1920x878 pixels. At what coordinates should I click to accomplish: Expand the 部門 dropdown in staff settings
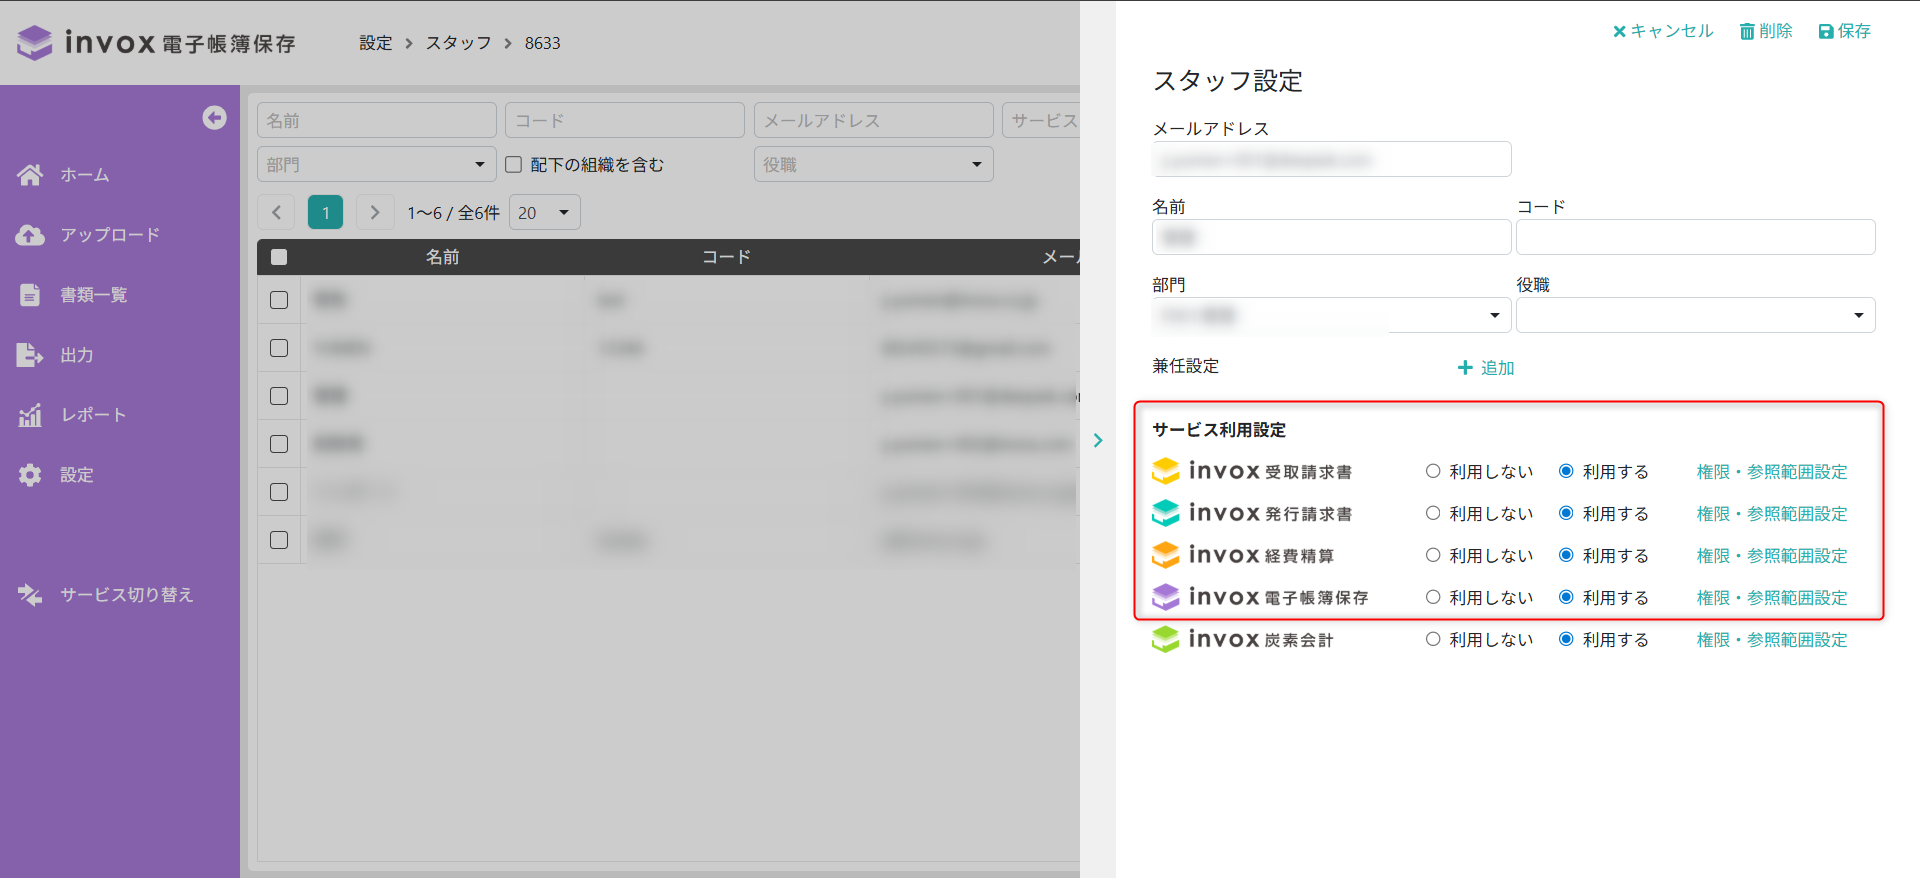coord(1331,315)
